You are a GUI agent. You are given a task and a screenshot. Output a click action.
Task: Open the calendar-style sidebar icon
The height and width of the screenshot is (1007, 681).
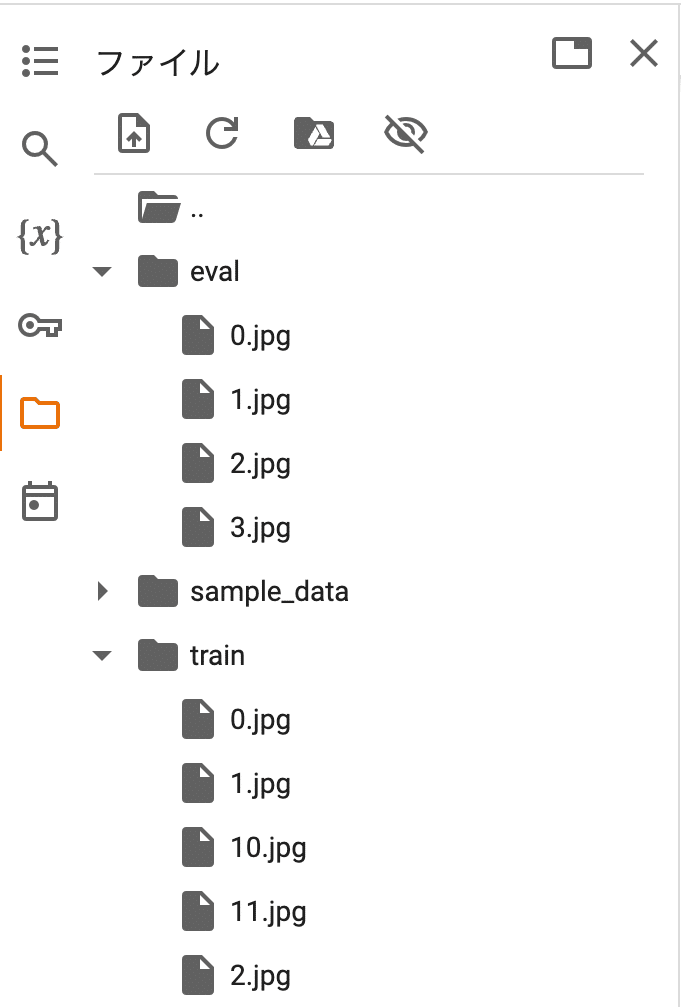pyautogui.click(x=40, y=501)
